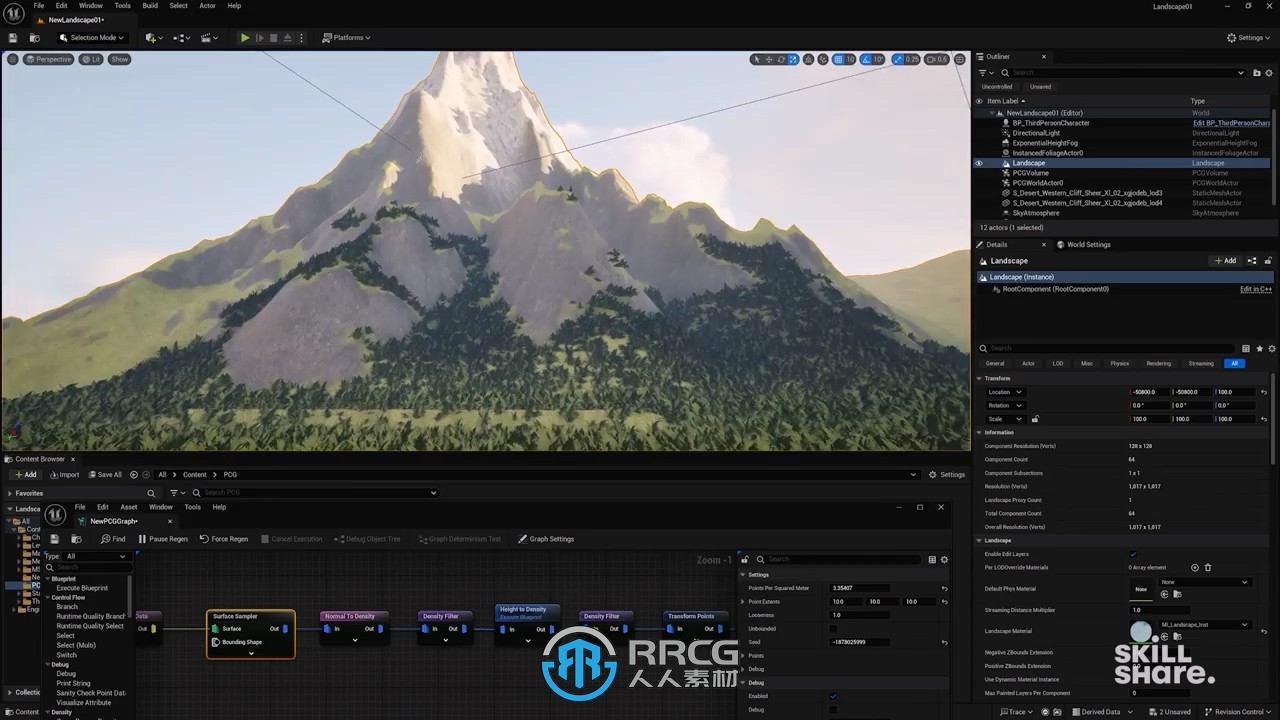Toggle scale snapping in viewport toolbar
The image size is (1280, 720).
pyautogui.click(x=898, y=59)
